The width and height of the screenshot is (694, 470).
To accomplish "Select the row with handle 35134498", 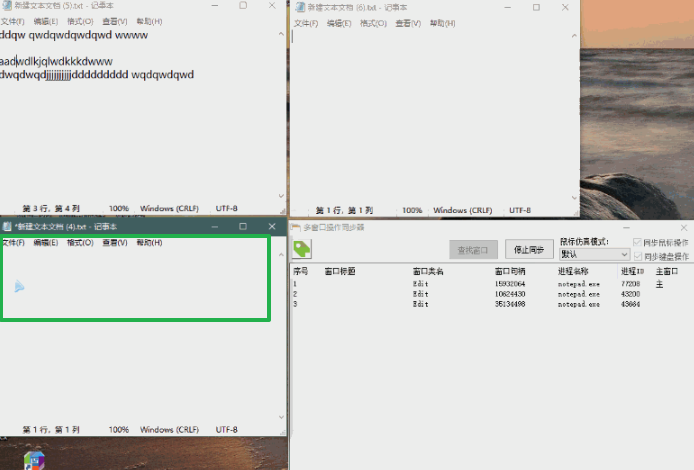I will pos(491,304).
